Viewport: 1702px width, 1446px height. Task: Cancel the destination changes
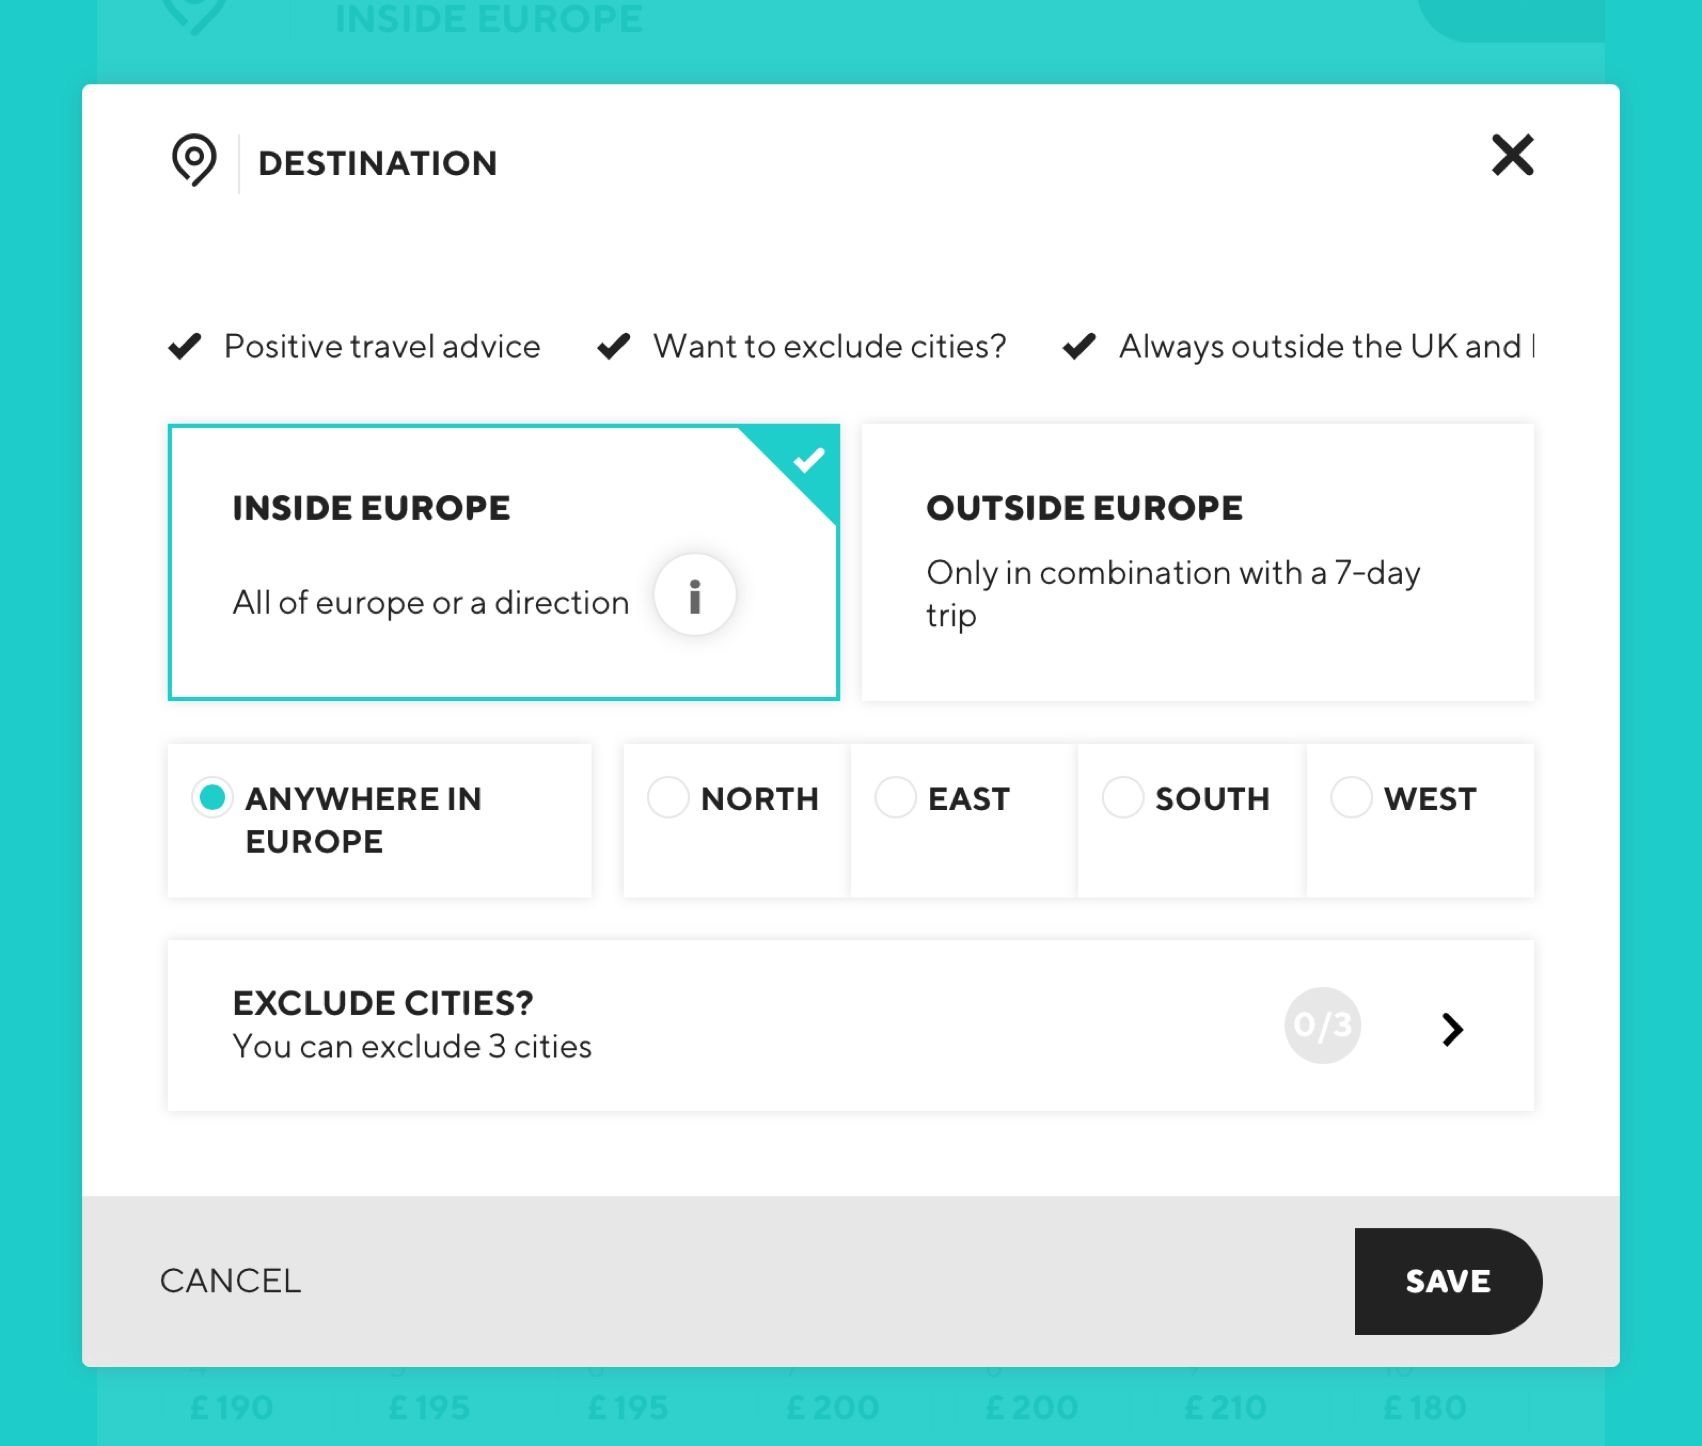click(229, 1281)
